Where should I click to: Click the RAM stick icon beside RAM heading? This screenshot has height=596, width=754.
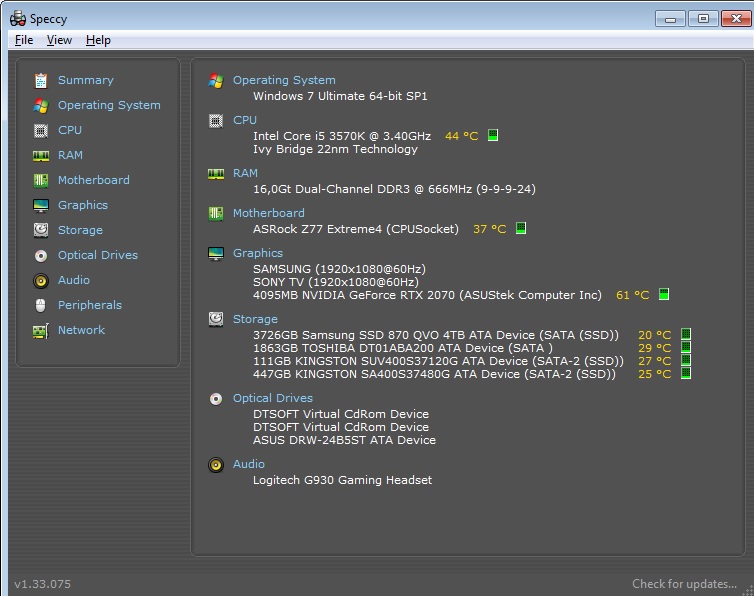click(x=216, y=173)
